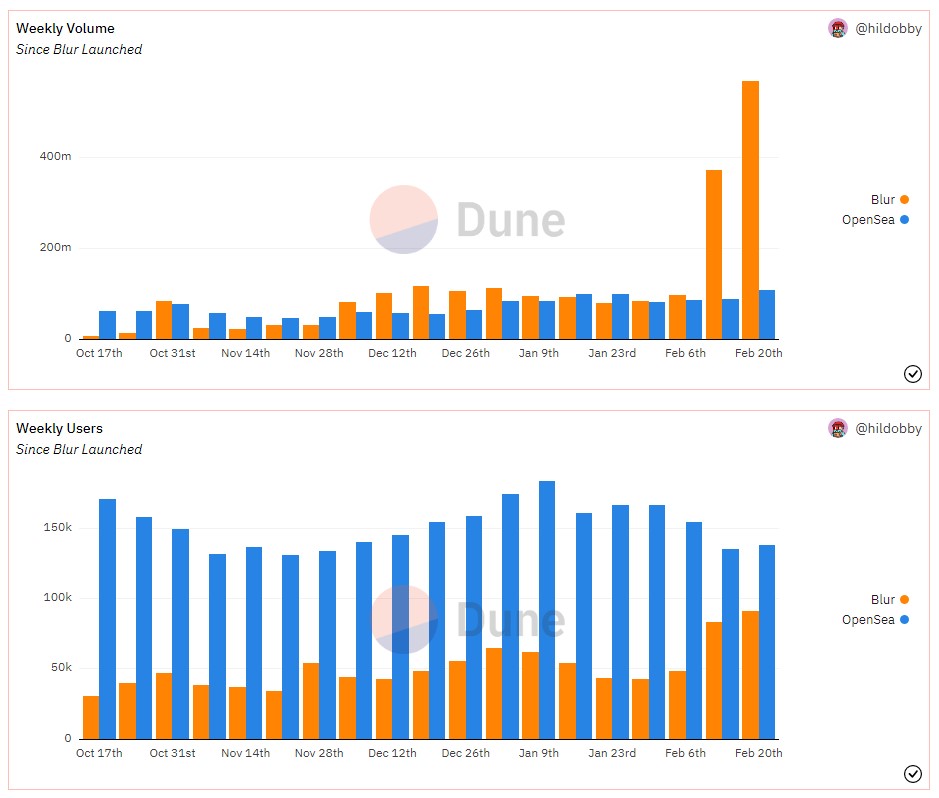Click the Weekly Users chart title
This screenshot has width=939, height=798.
point(59,428)
